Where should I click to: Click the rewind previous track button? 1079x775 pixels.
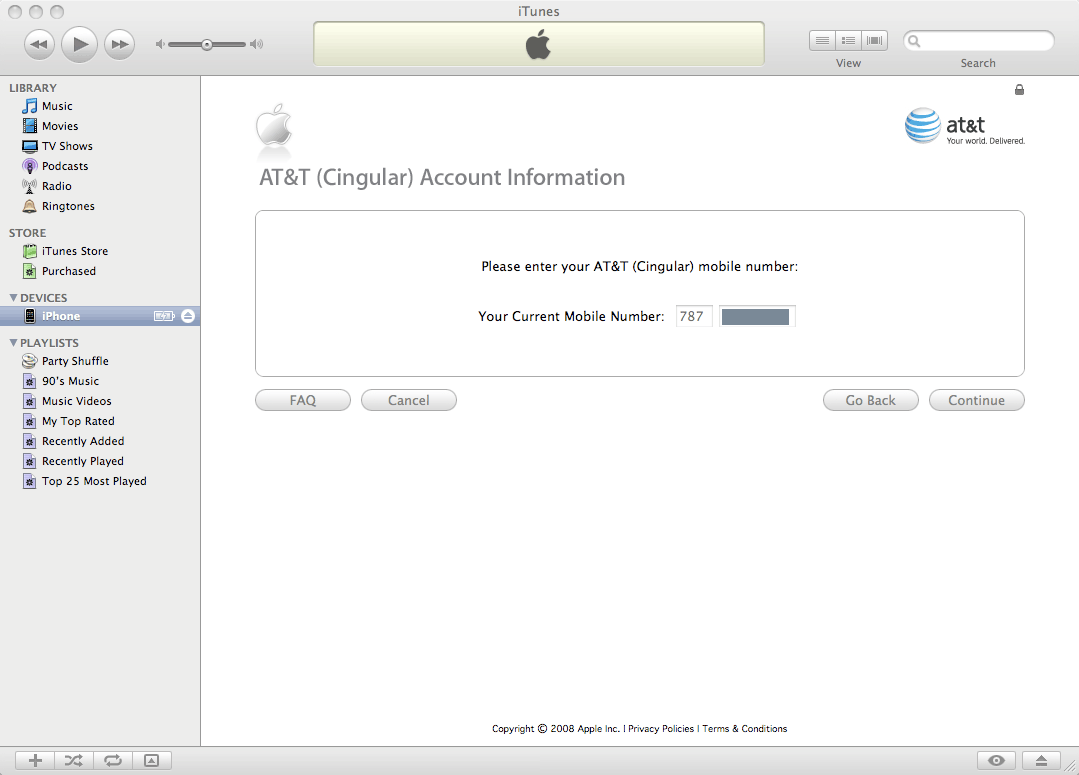pos(39,45)
